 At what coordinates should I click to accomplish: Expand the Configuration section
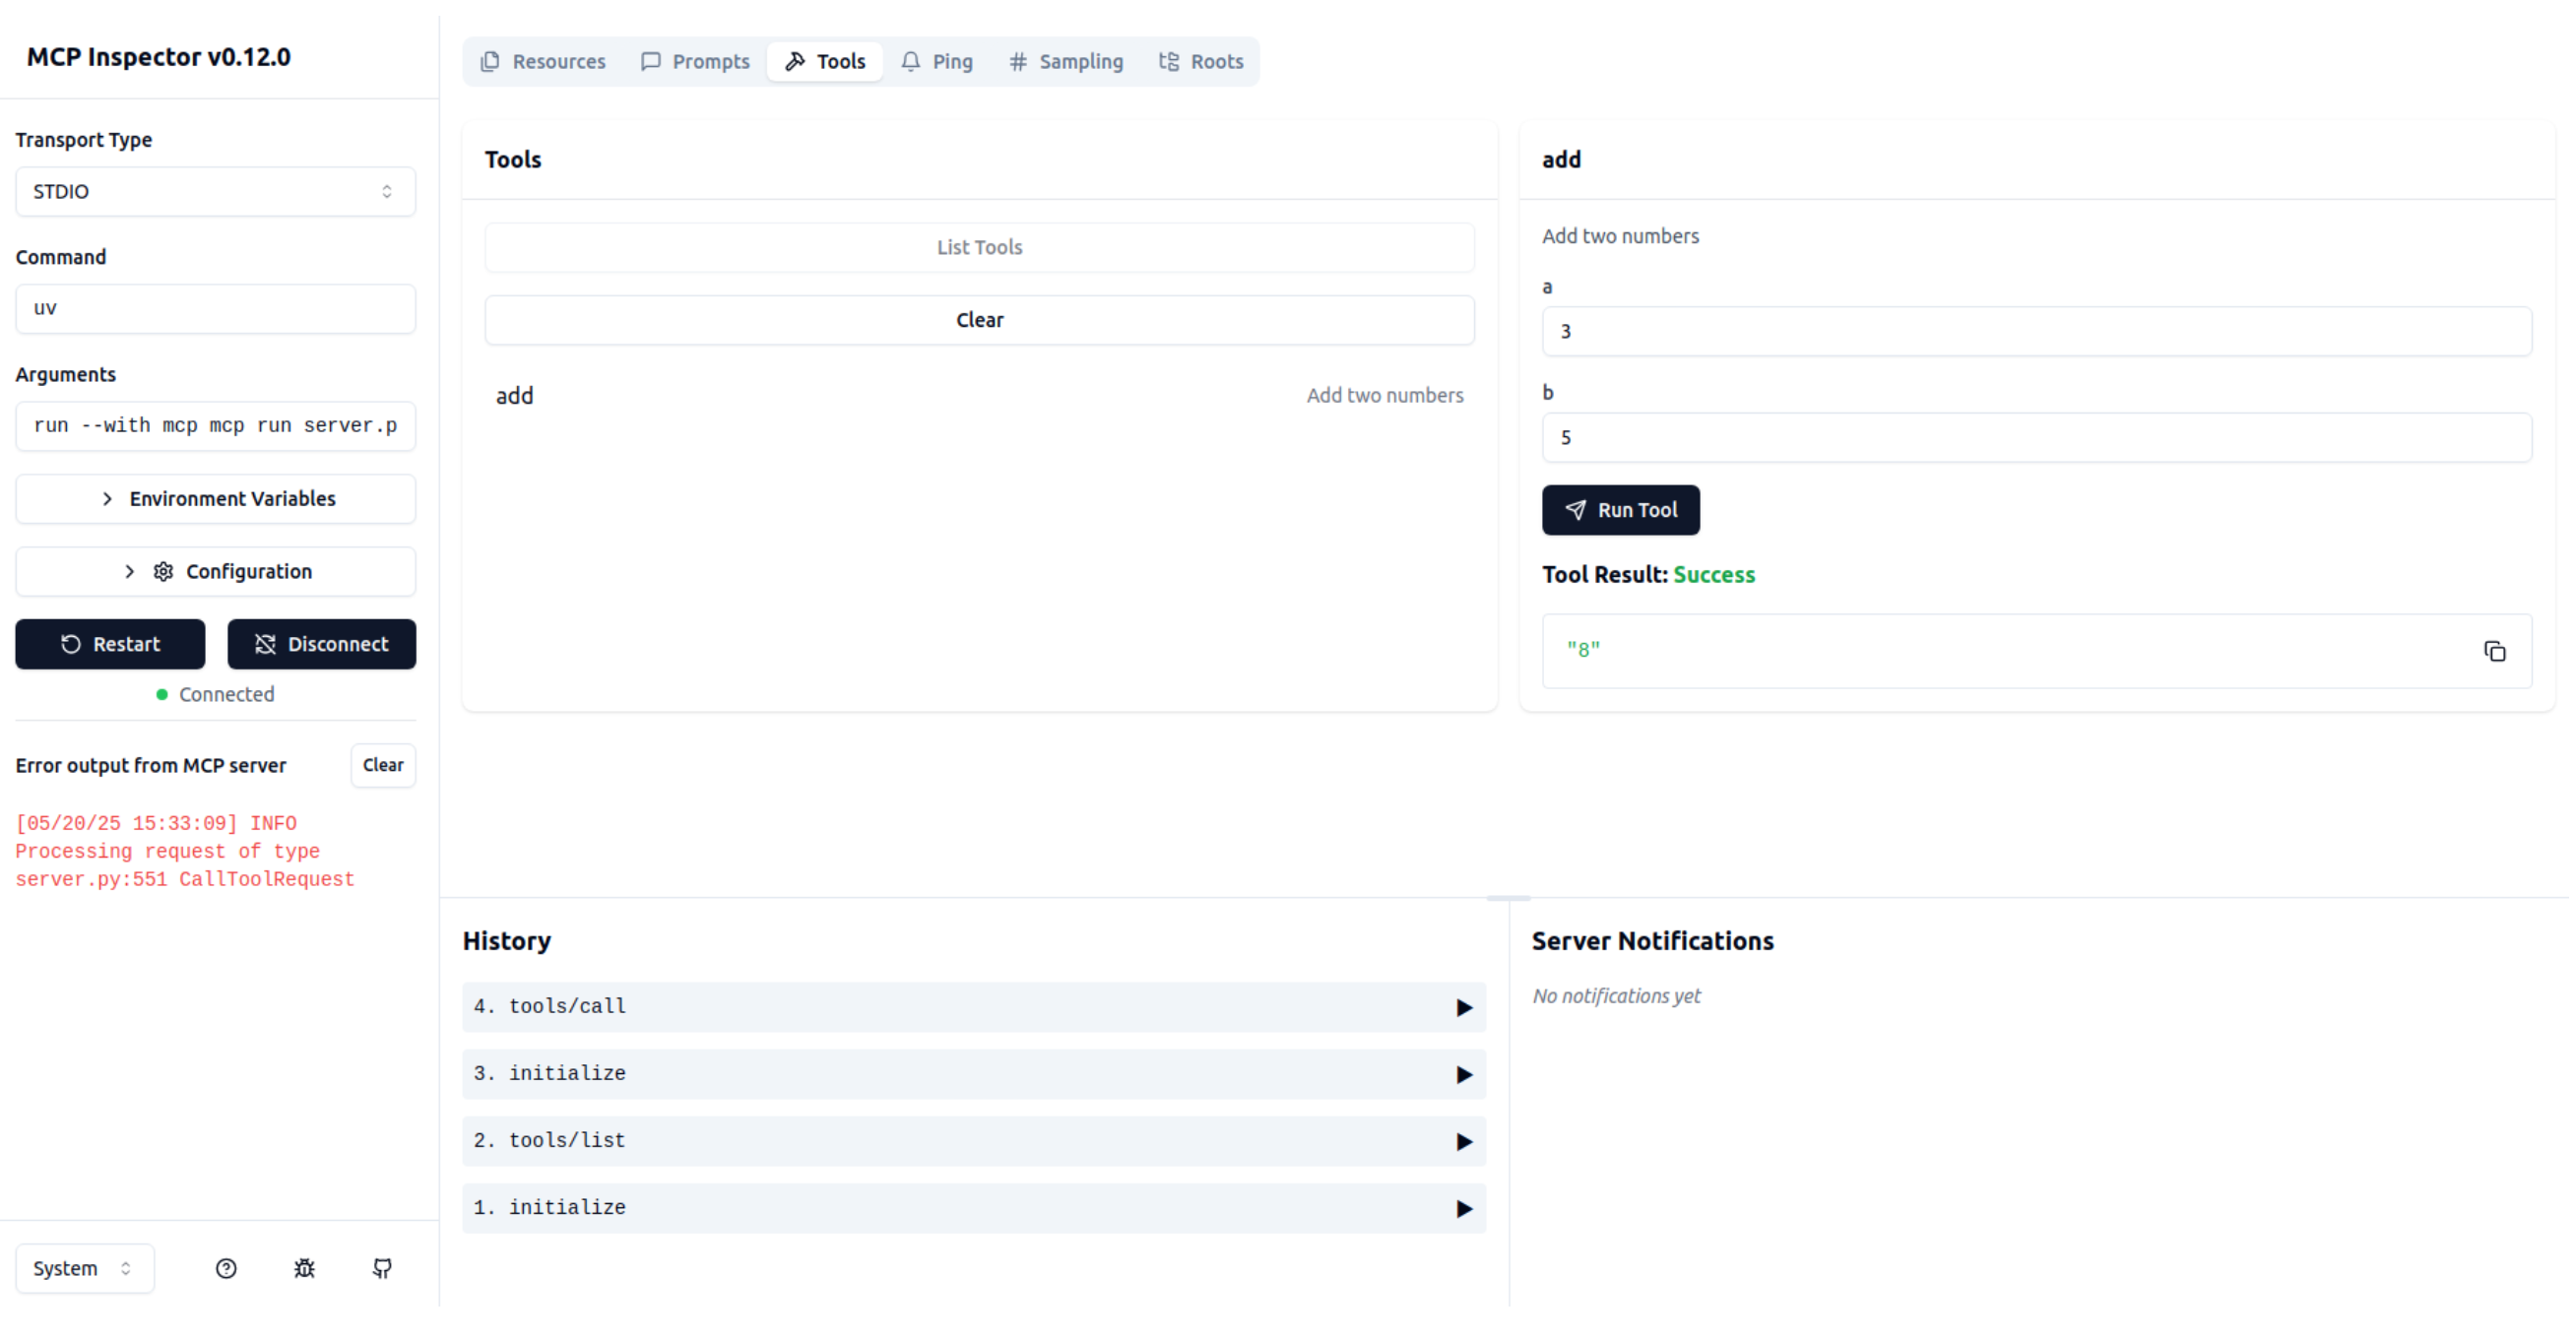tap(215, 572)
